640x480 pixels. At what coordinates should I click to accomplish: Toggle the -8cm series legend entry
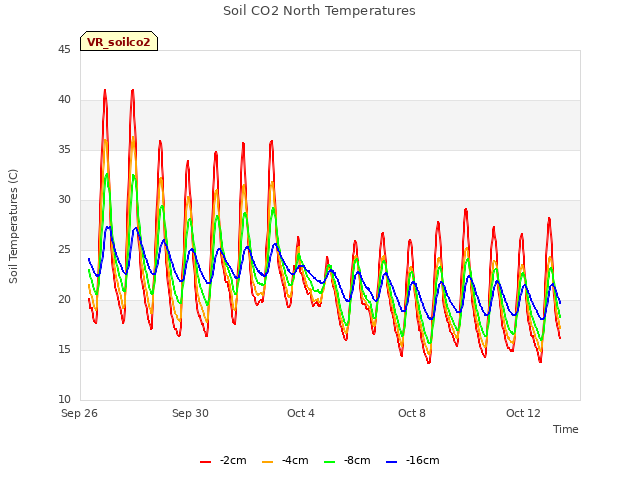pos(347,461)
